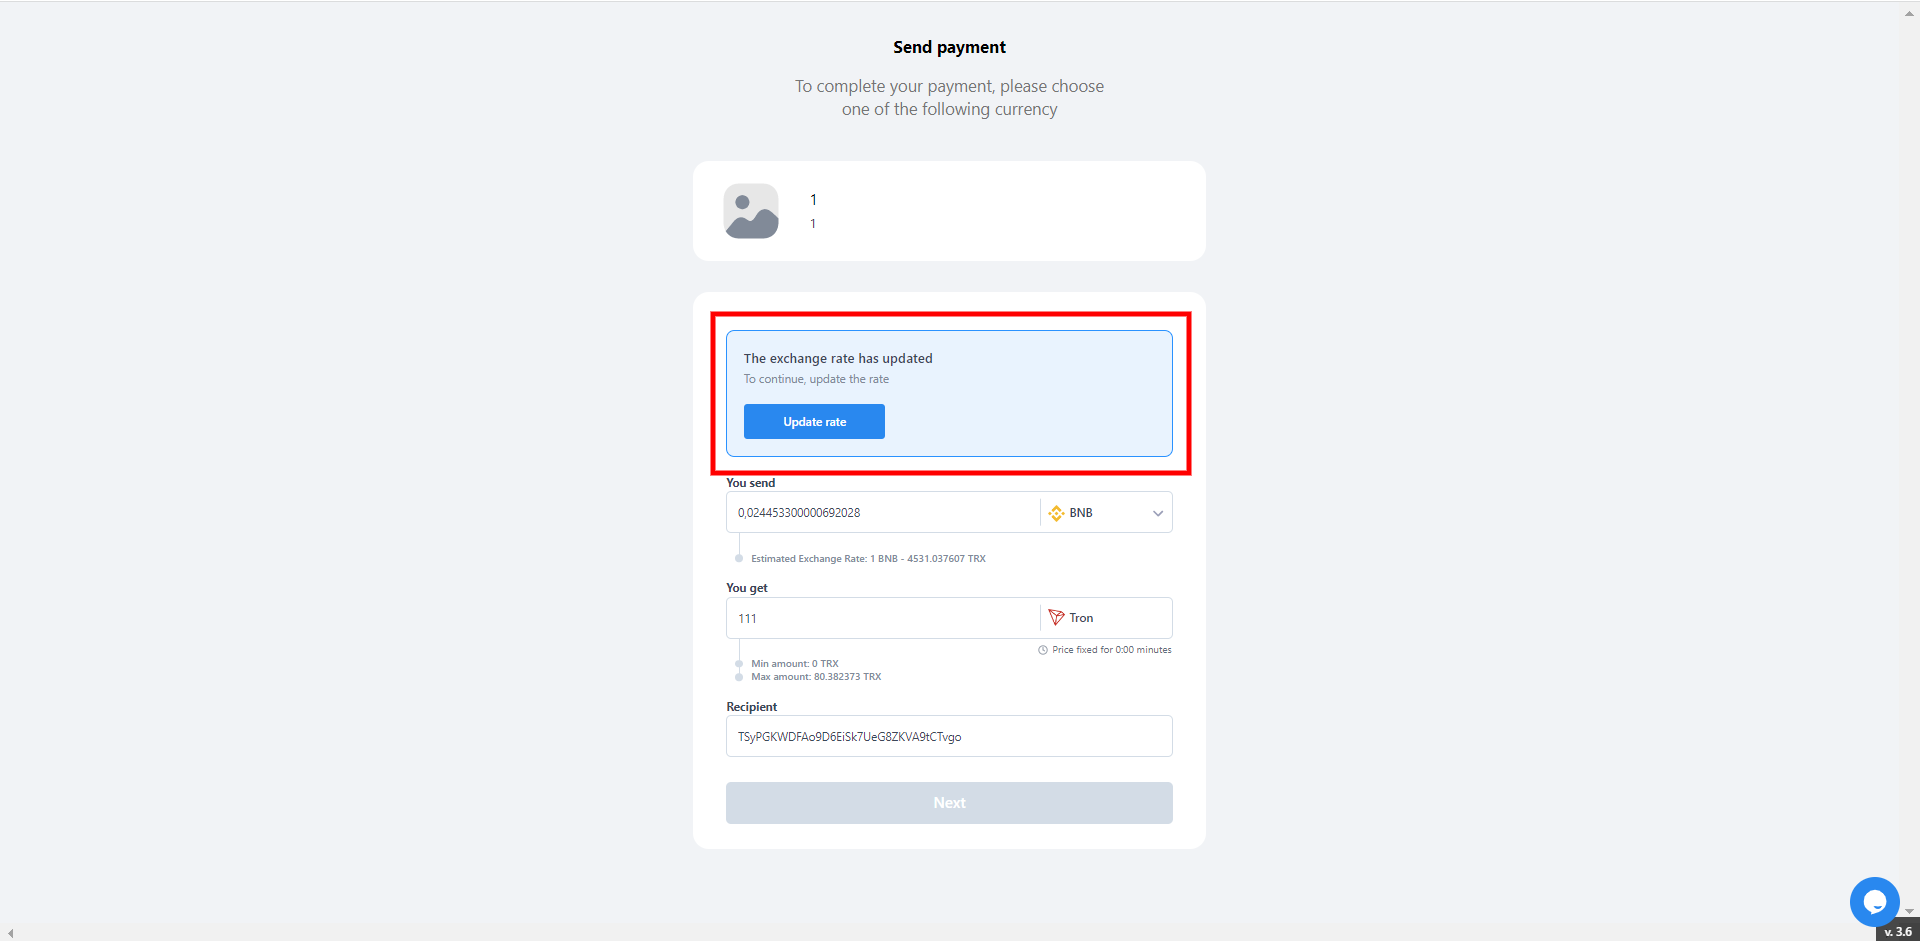
Task: Click into the Recipient address field
Action: click(948, 737)
